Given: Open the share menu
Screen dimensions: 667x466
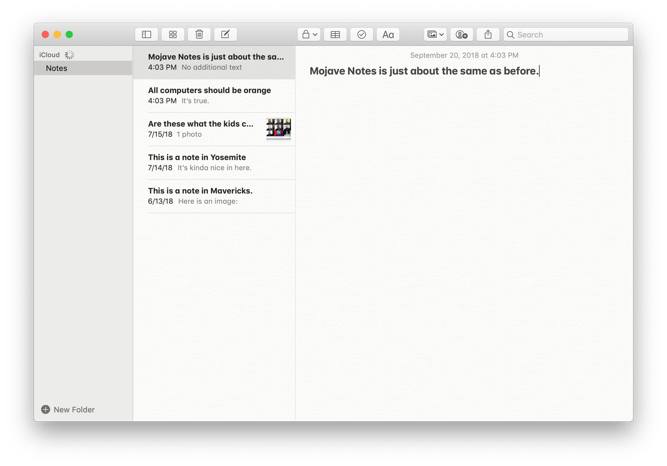Looking at the screenshot, I should tap(488, 34).
